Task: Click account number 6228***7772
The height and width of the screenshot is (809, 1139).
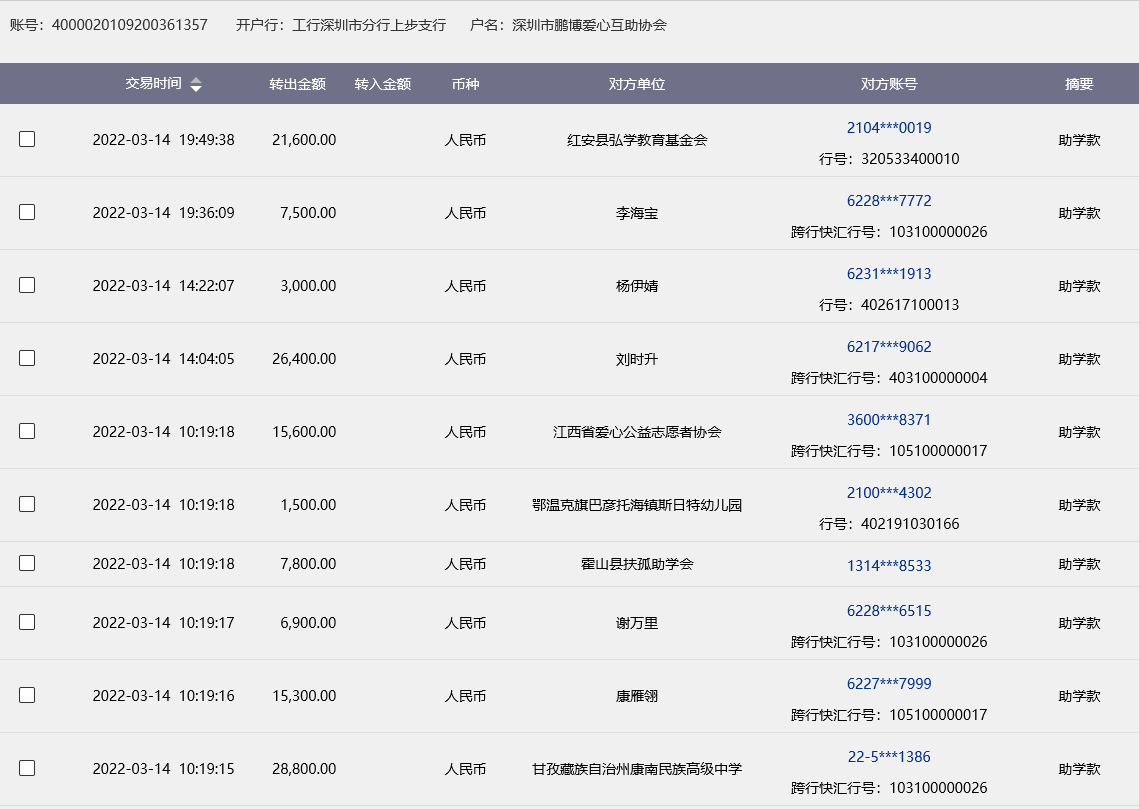Action: (889, 201)
